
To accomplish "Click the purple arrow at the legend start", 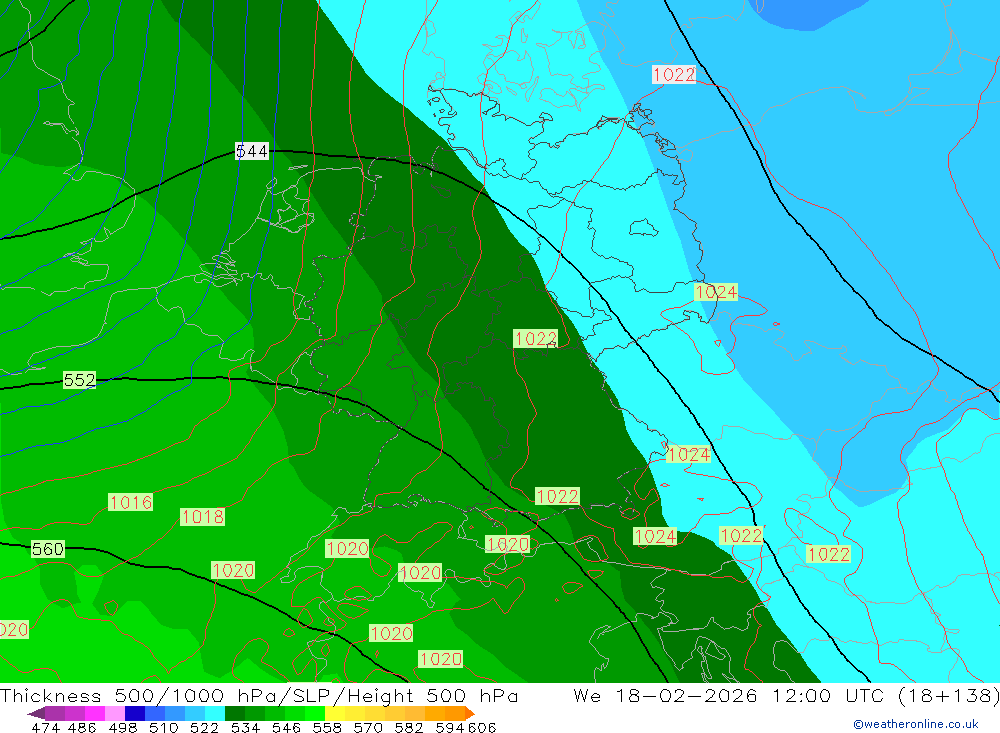I will 36,713.
